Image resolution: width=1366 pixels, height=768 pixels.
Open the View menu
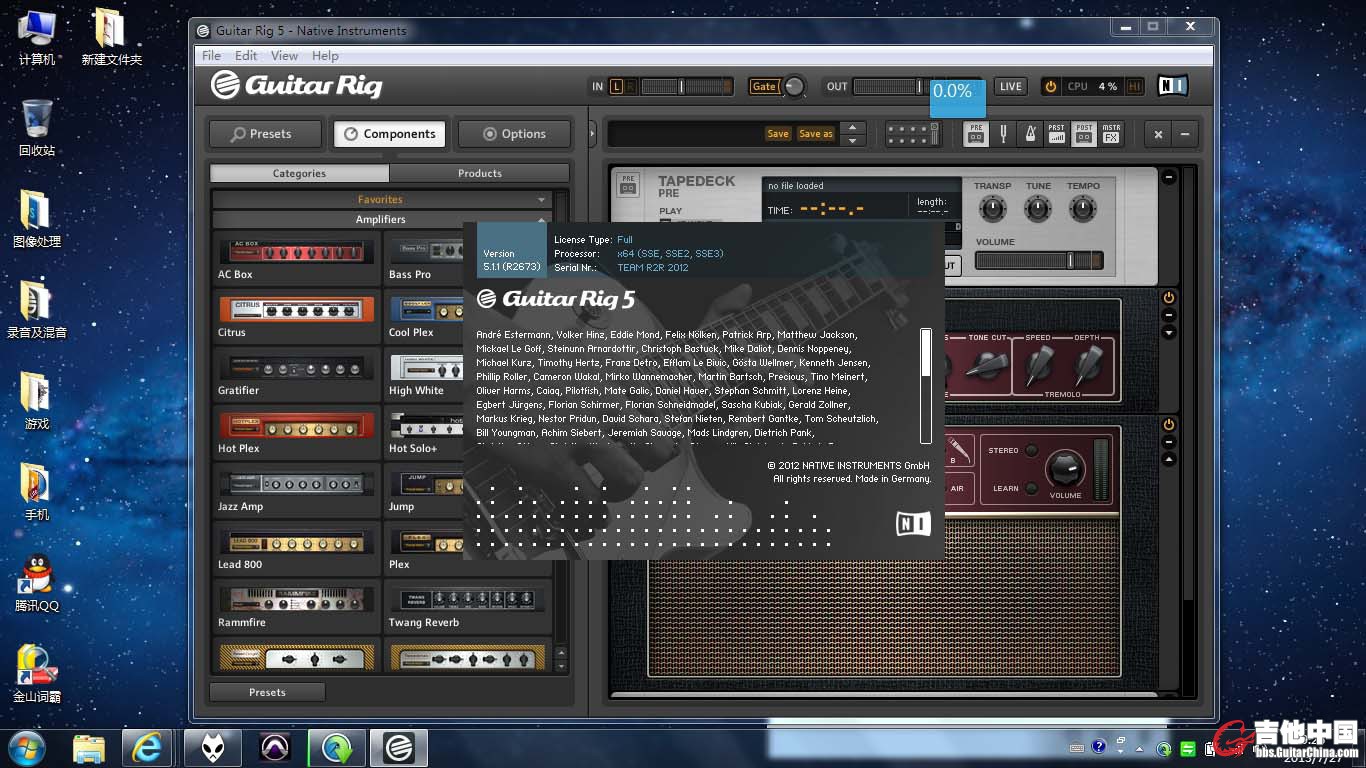click(x=284, y=56)
